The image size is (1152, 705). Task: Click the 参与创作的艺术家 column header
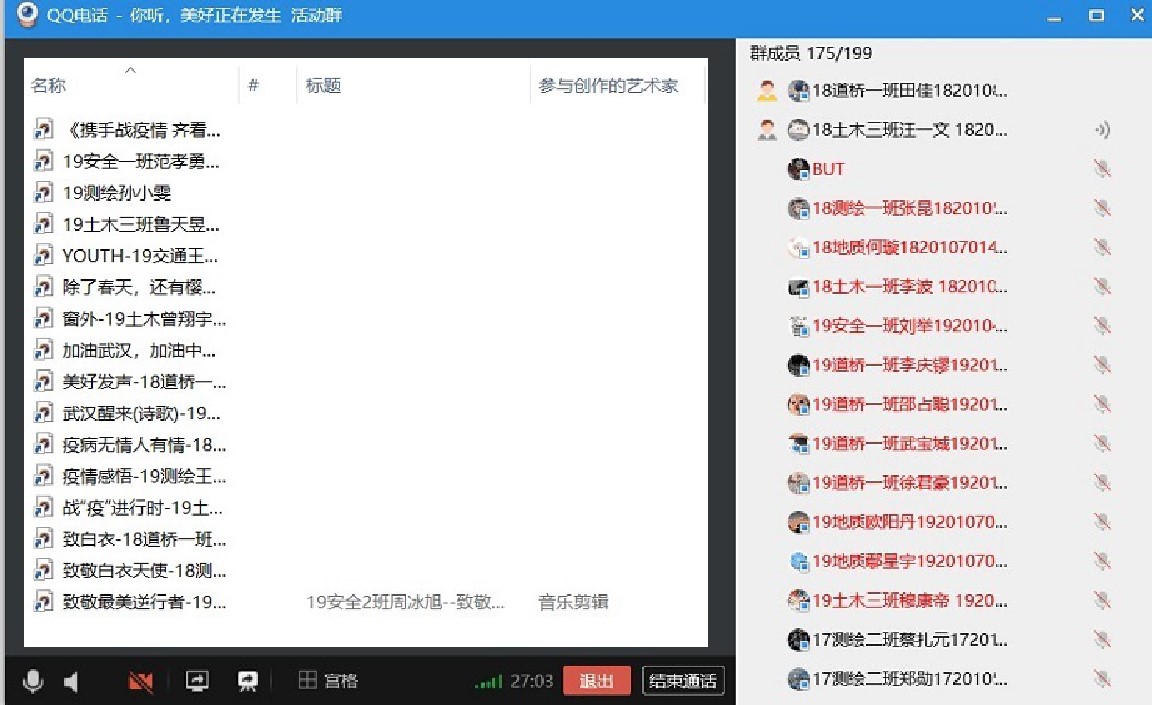608,86
